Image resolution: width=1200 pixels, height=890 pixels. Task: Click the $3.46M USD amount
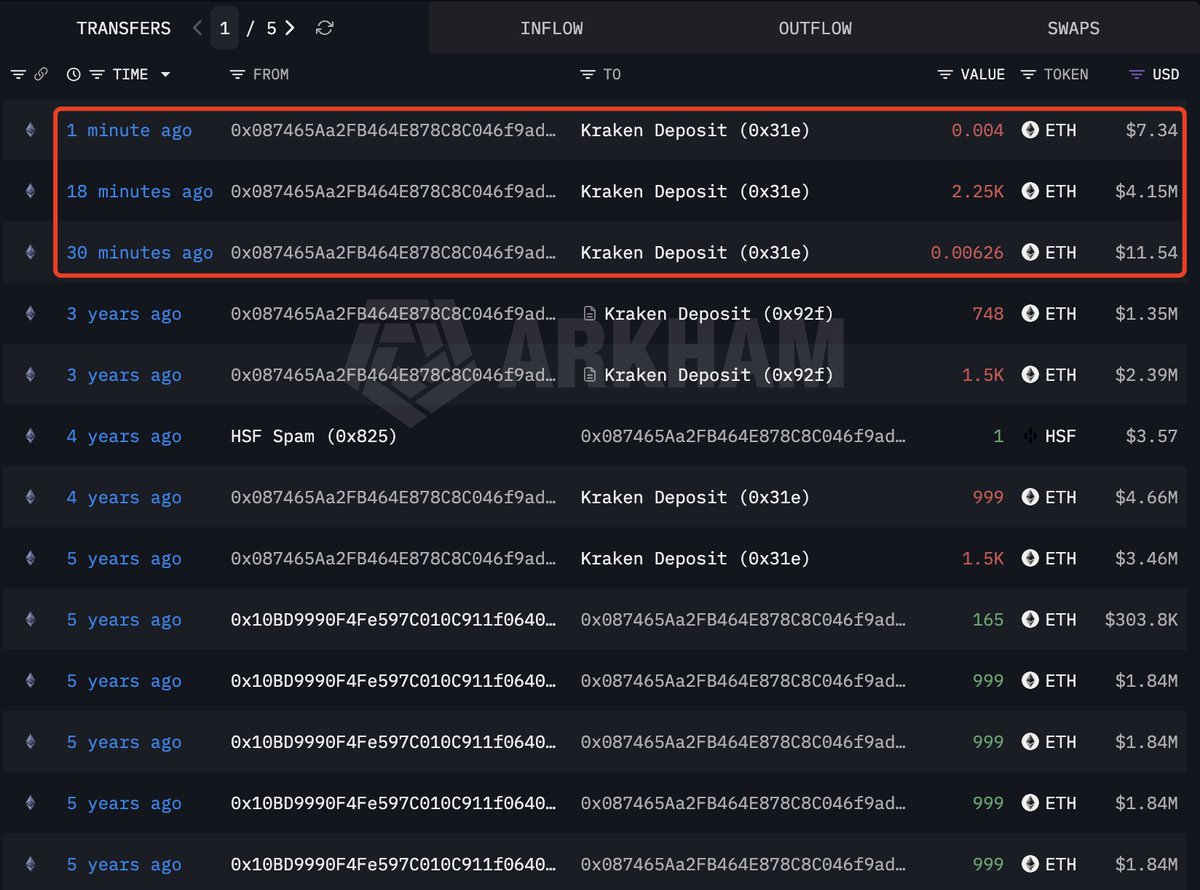point(1146,559)
